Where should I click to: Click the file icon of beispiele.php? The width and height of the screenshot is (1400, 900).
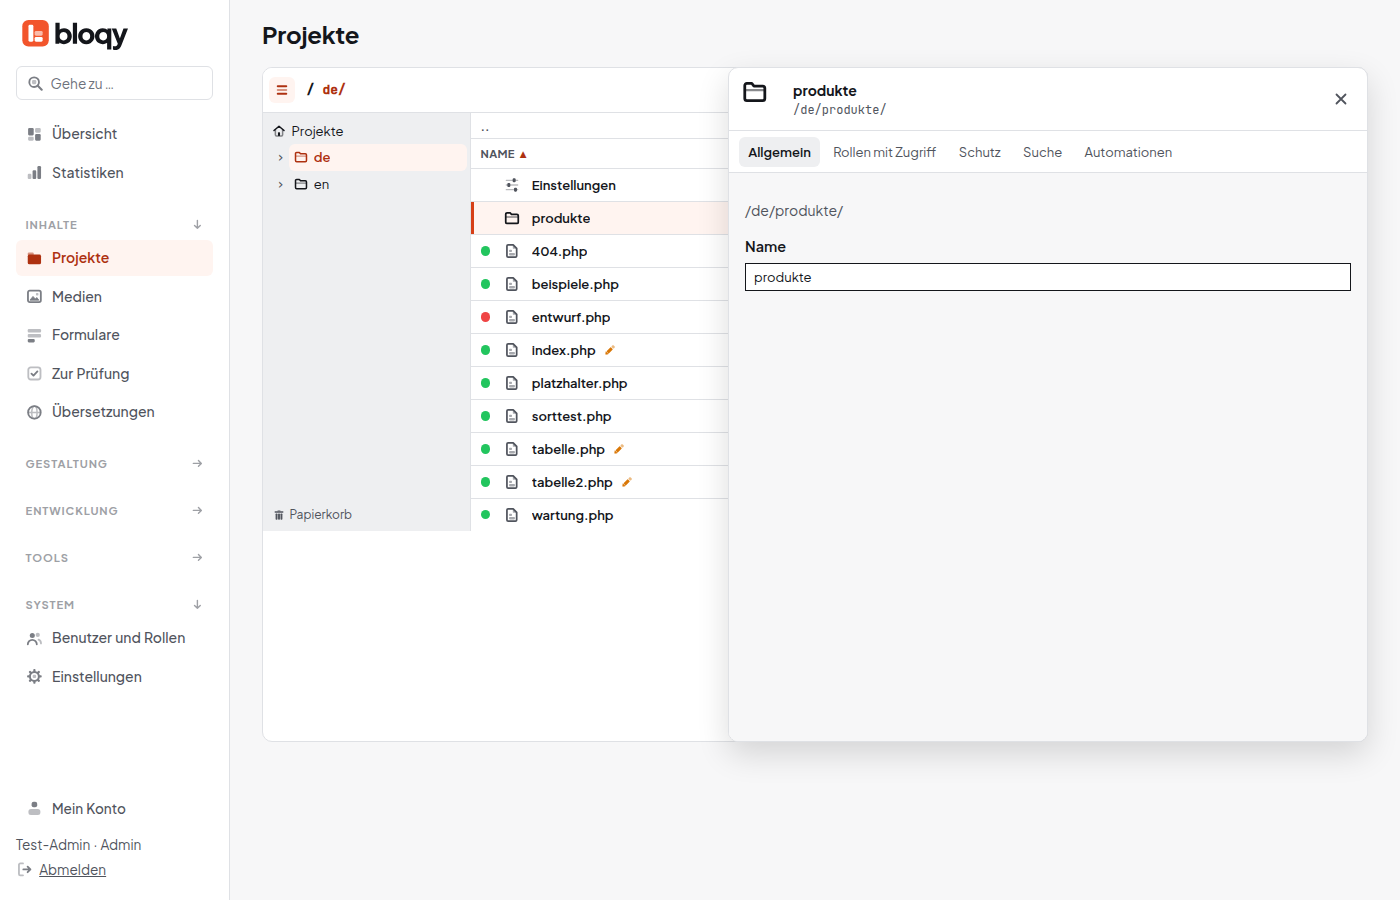click(512, 284)
